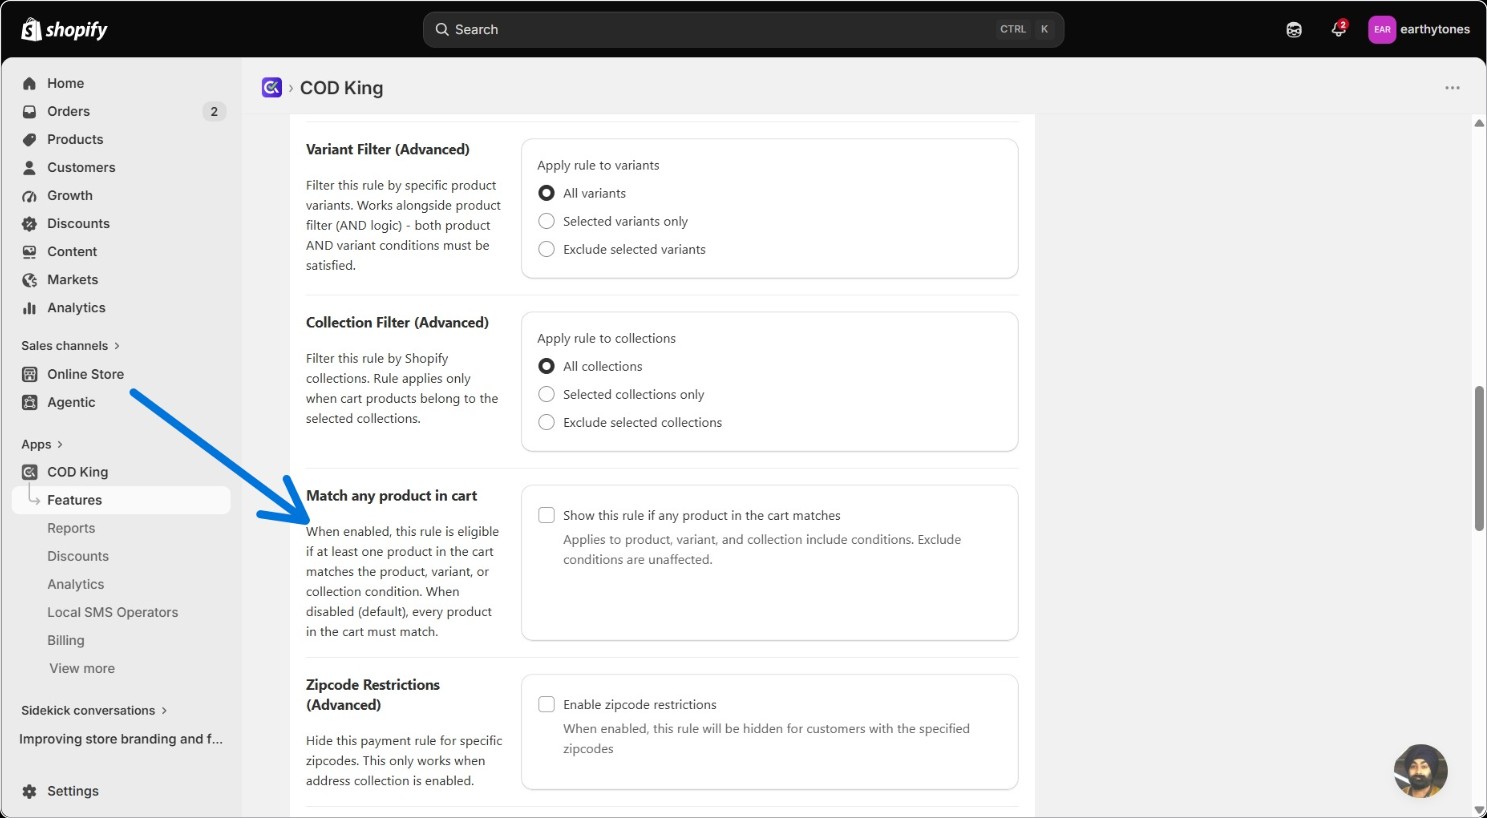
Task: Click the Variant Filter (Advanced) heading
Action: pos(388,150)
